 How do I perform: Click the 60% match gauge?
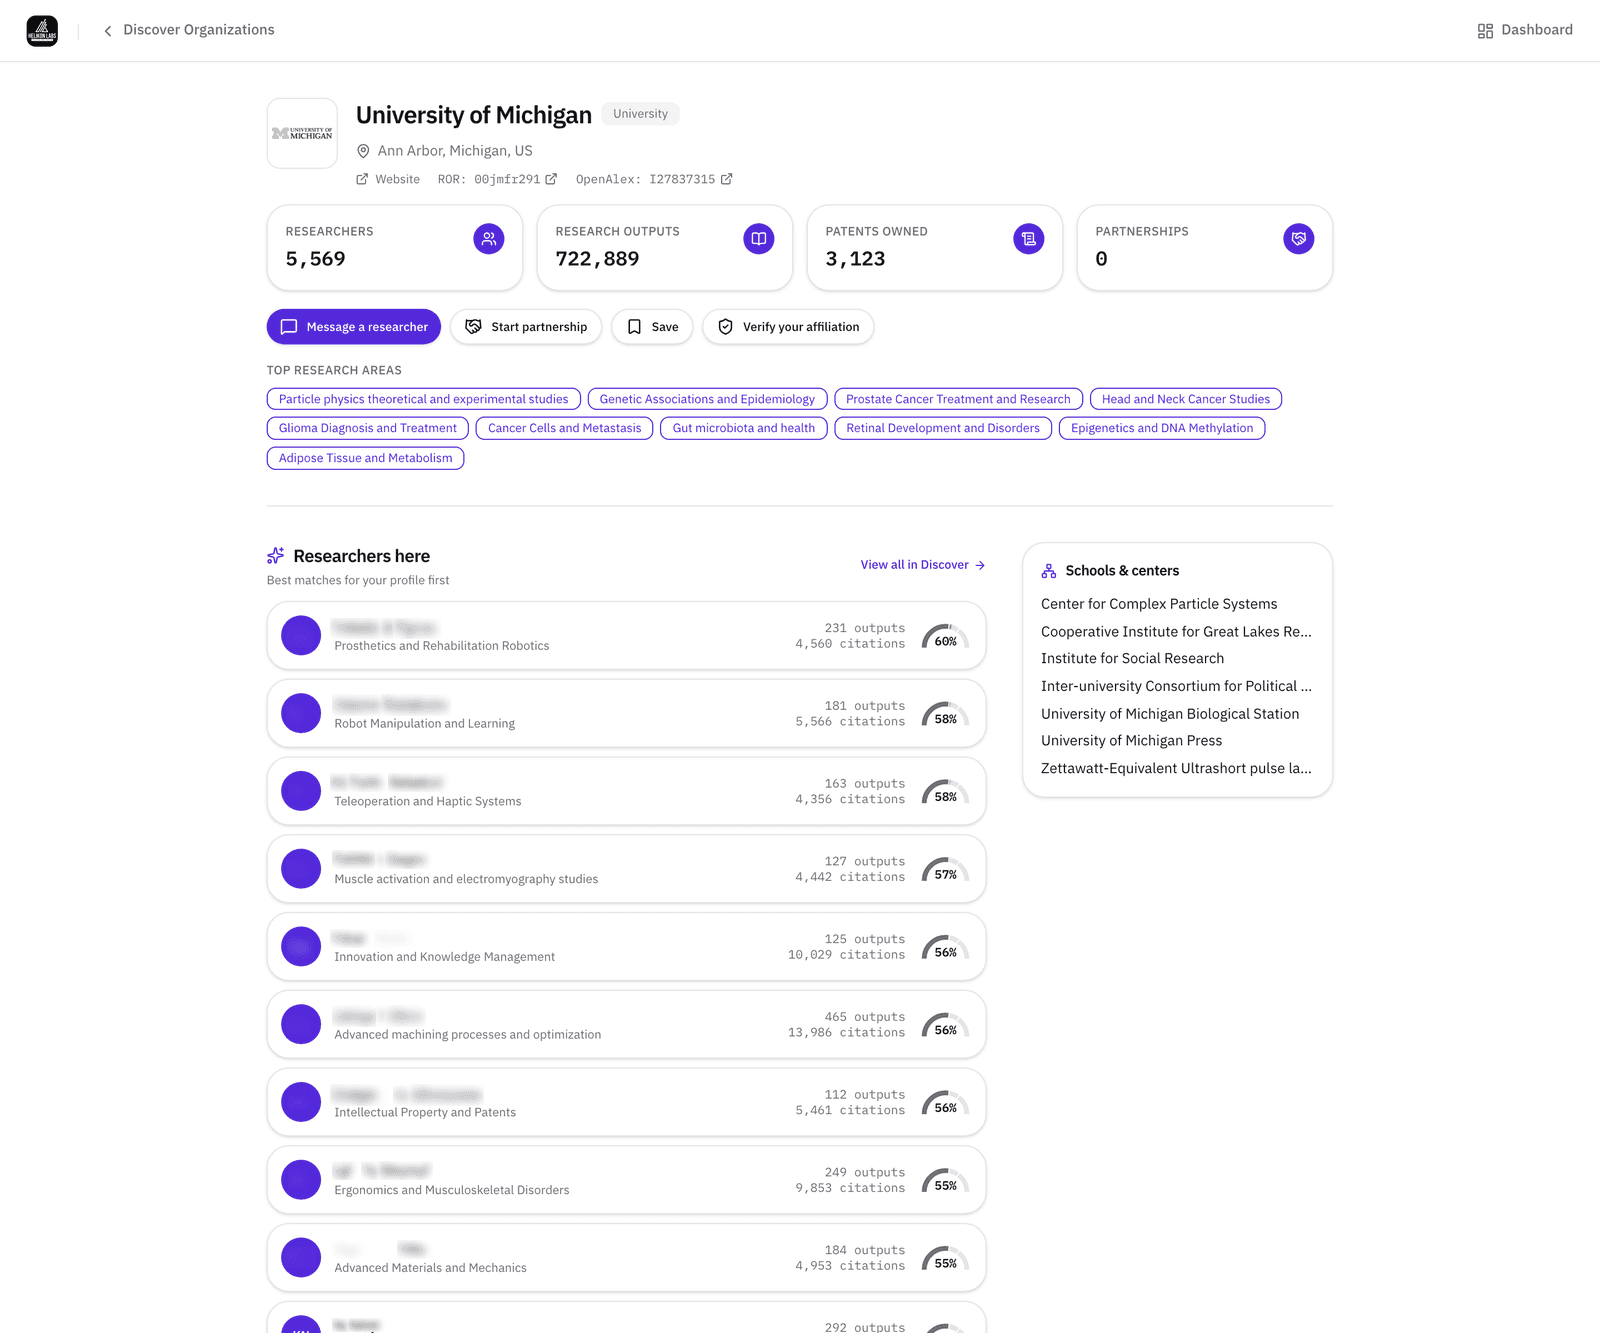point(946,637)
